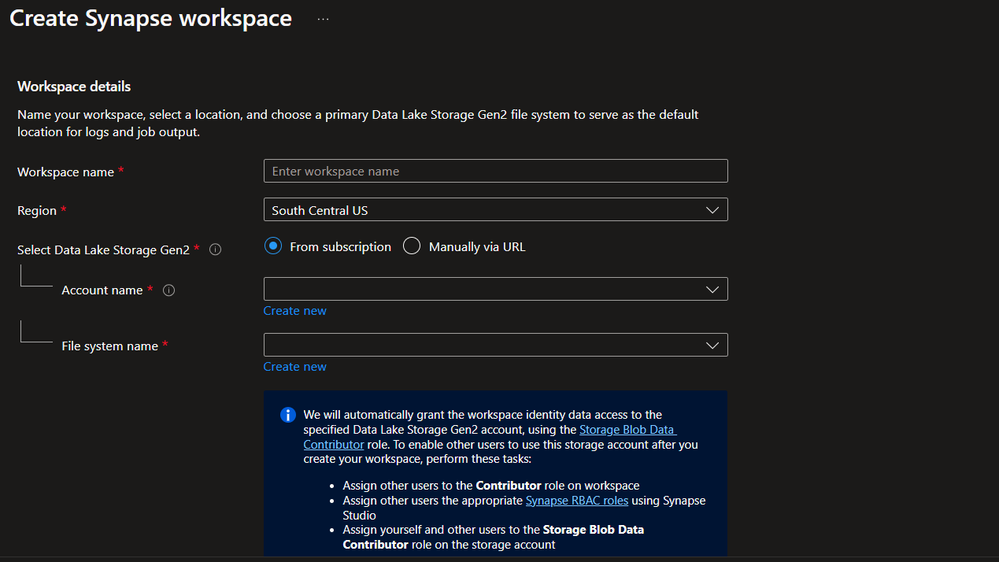Click the Create Synapse workspace title
This screenshot has height=562, width=999.
[x=151, y=18]
